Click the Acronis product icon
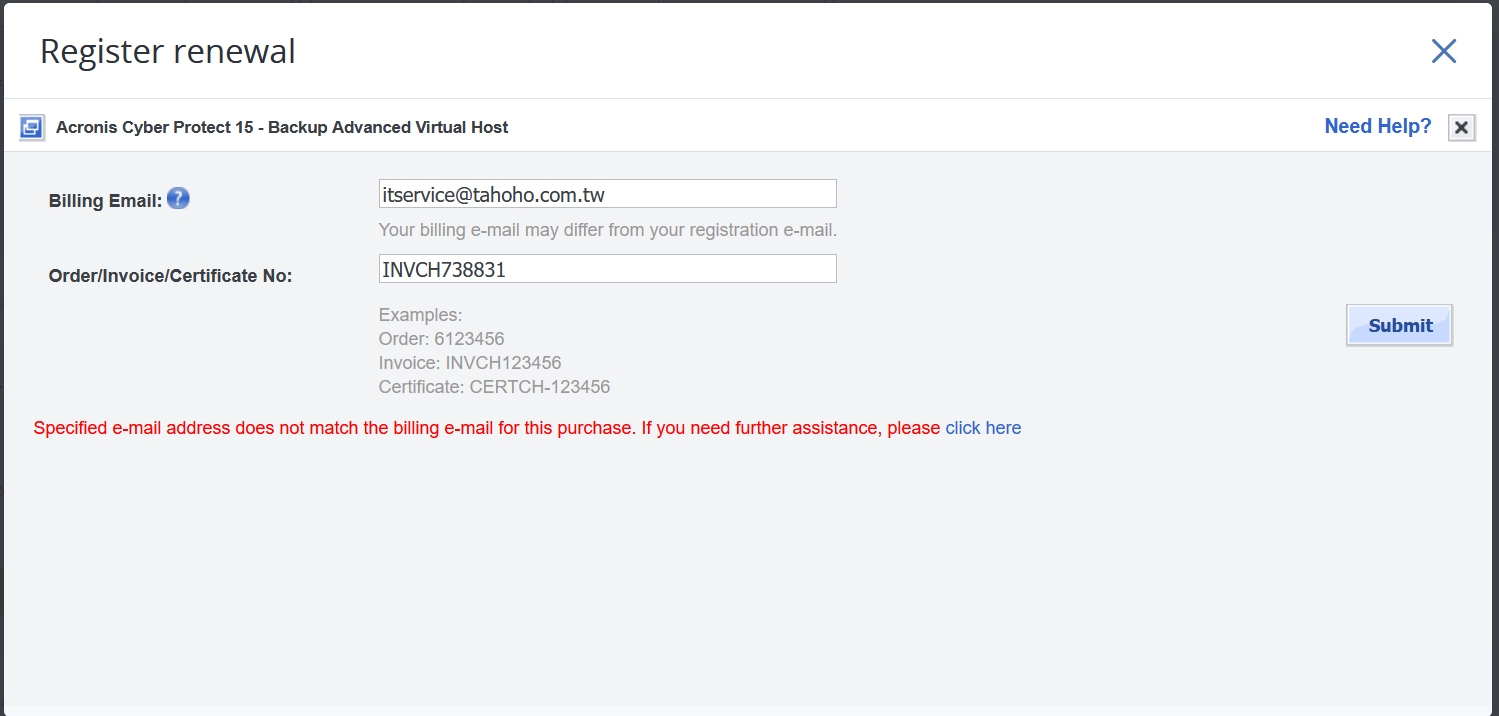This screenshot has height=716, width=1499. coord(32,128)
